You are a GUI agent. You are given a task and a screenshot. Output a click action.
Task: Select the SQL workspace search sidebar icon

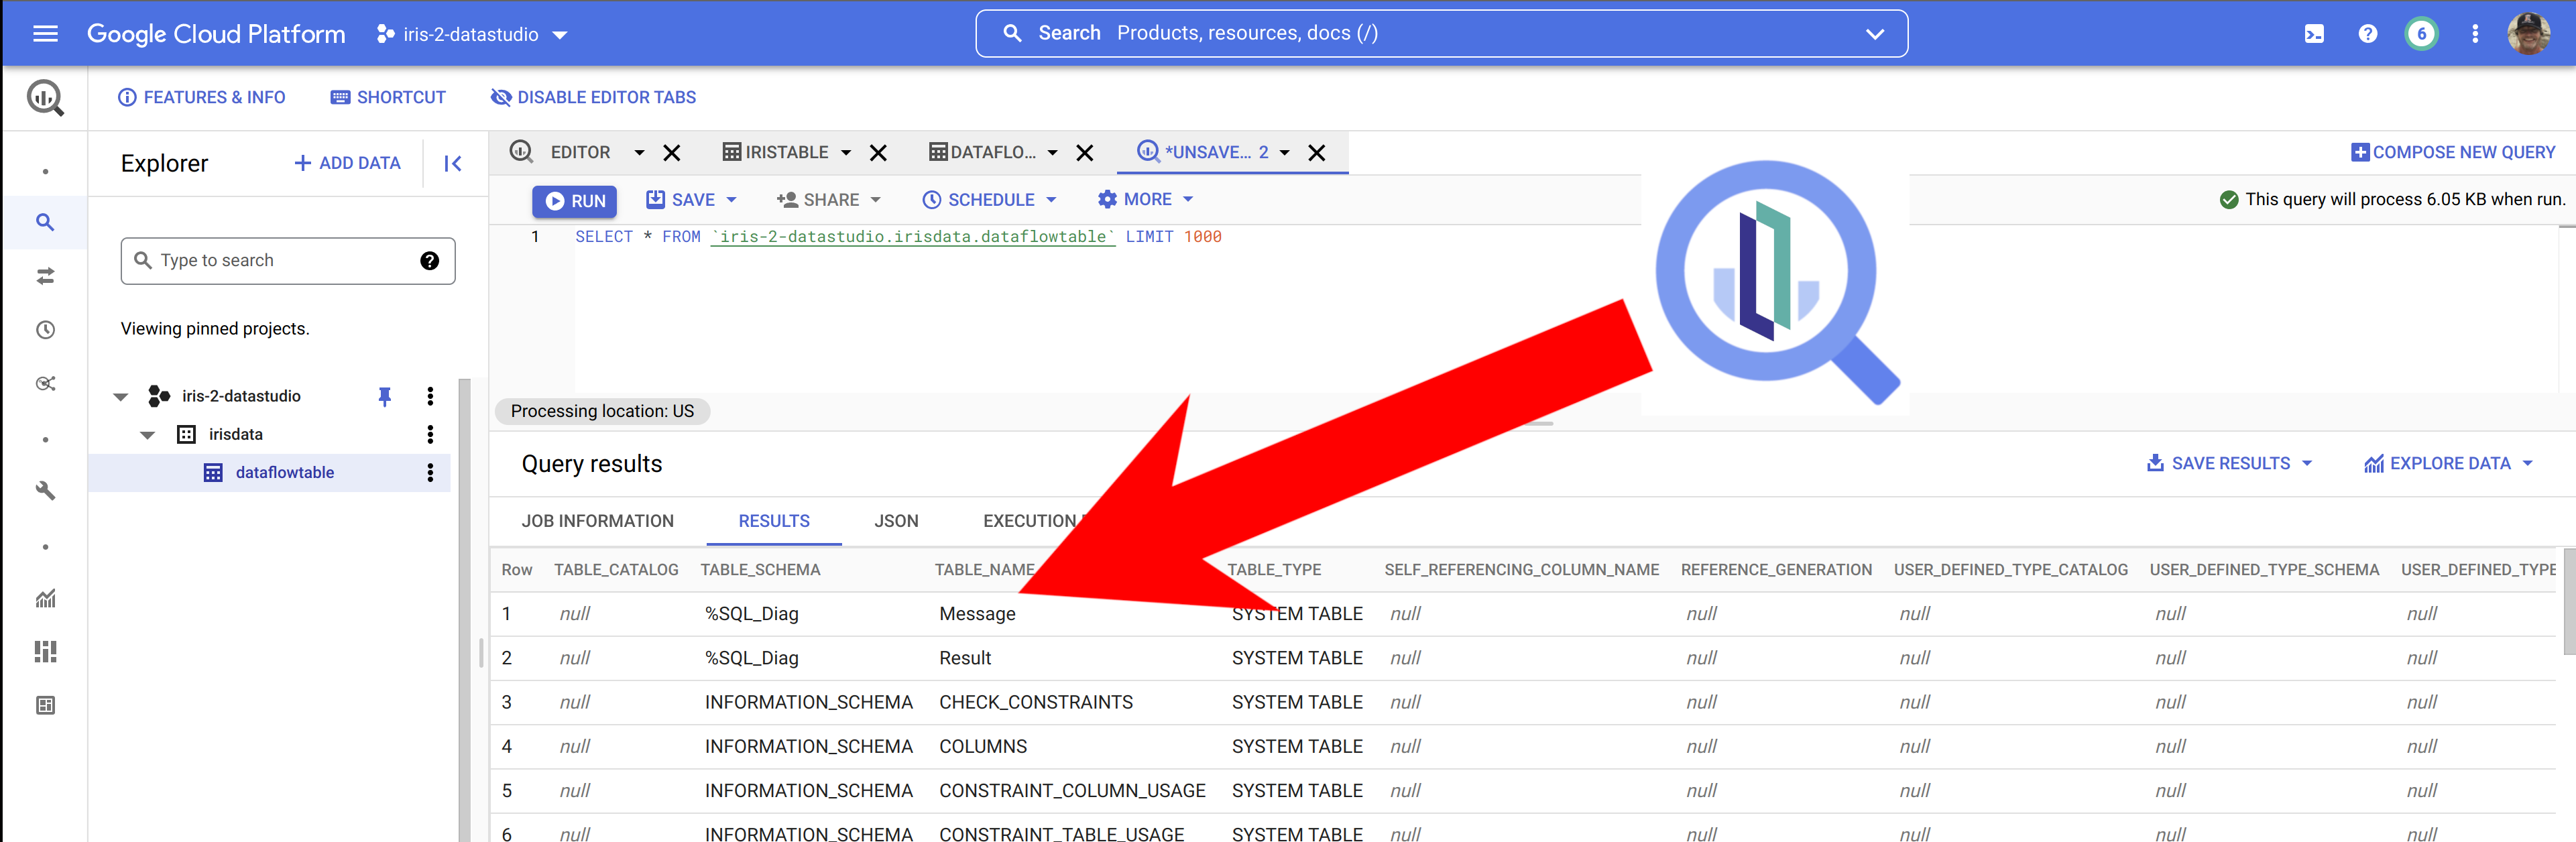[45, 222]
